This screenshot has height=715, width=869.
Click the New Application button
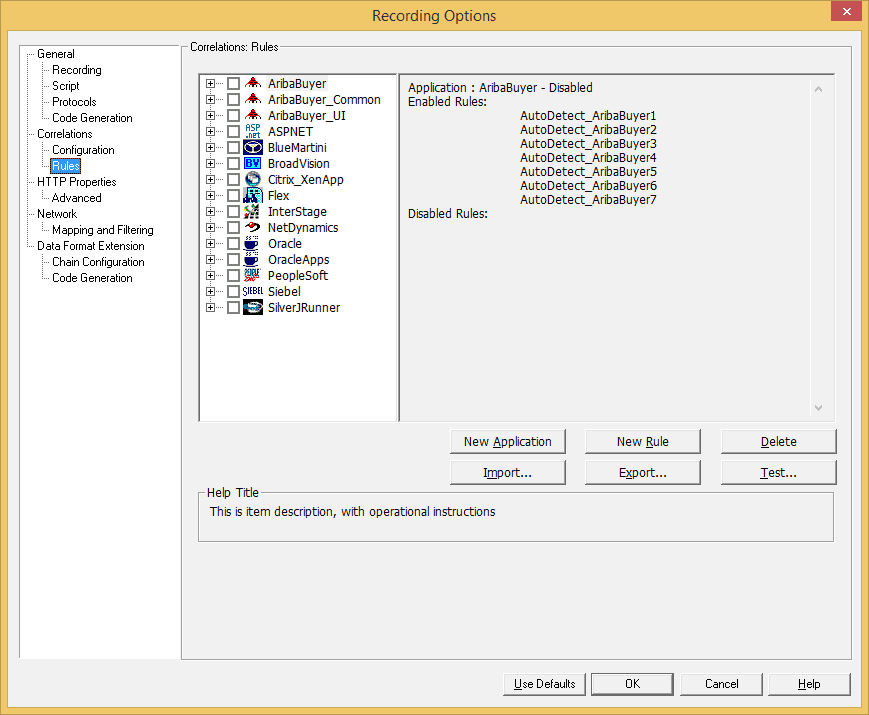508,442
